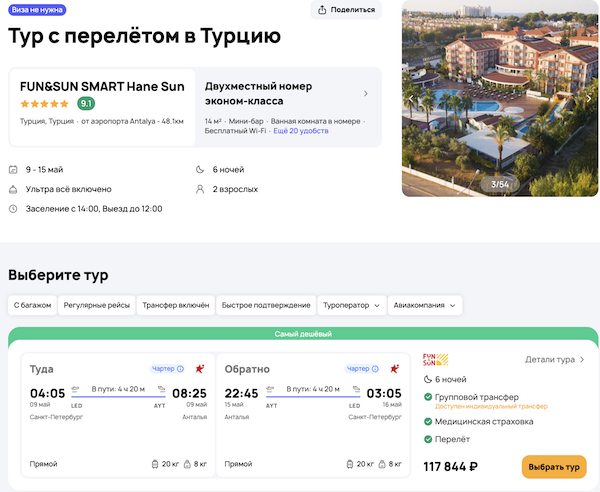The image size is (600, 492).
Task: Click the outbound flight airline logo
Action: click(200, 369)
